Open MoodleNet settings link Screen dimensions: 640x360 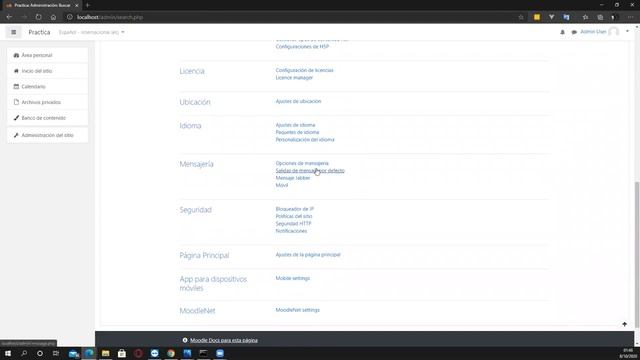(x=298, y=310)
